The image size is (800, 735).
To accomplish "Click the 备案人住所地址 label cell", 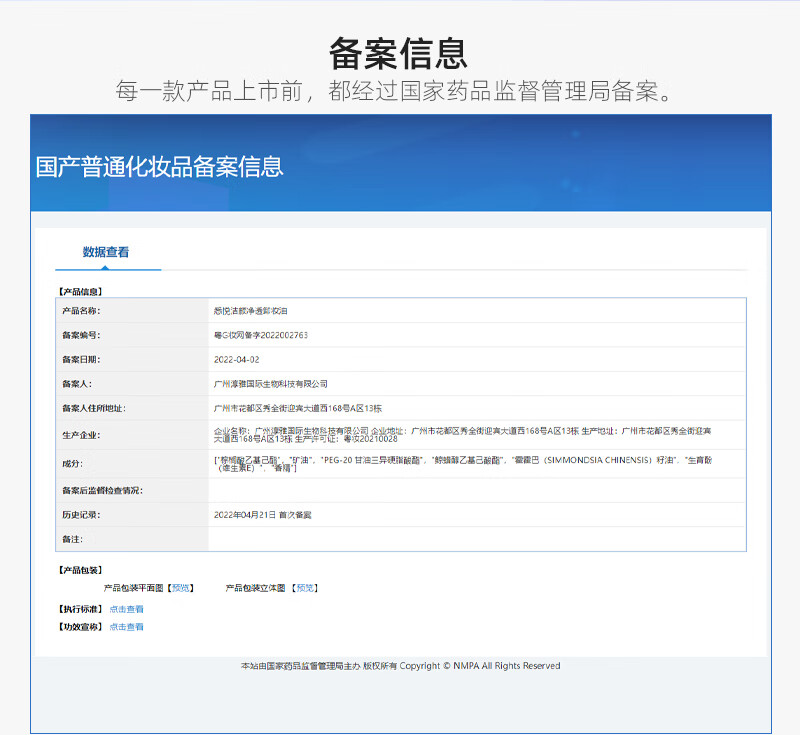I will 132,409.
